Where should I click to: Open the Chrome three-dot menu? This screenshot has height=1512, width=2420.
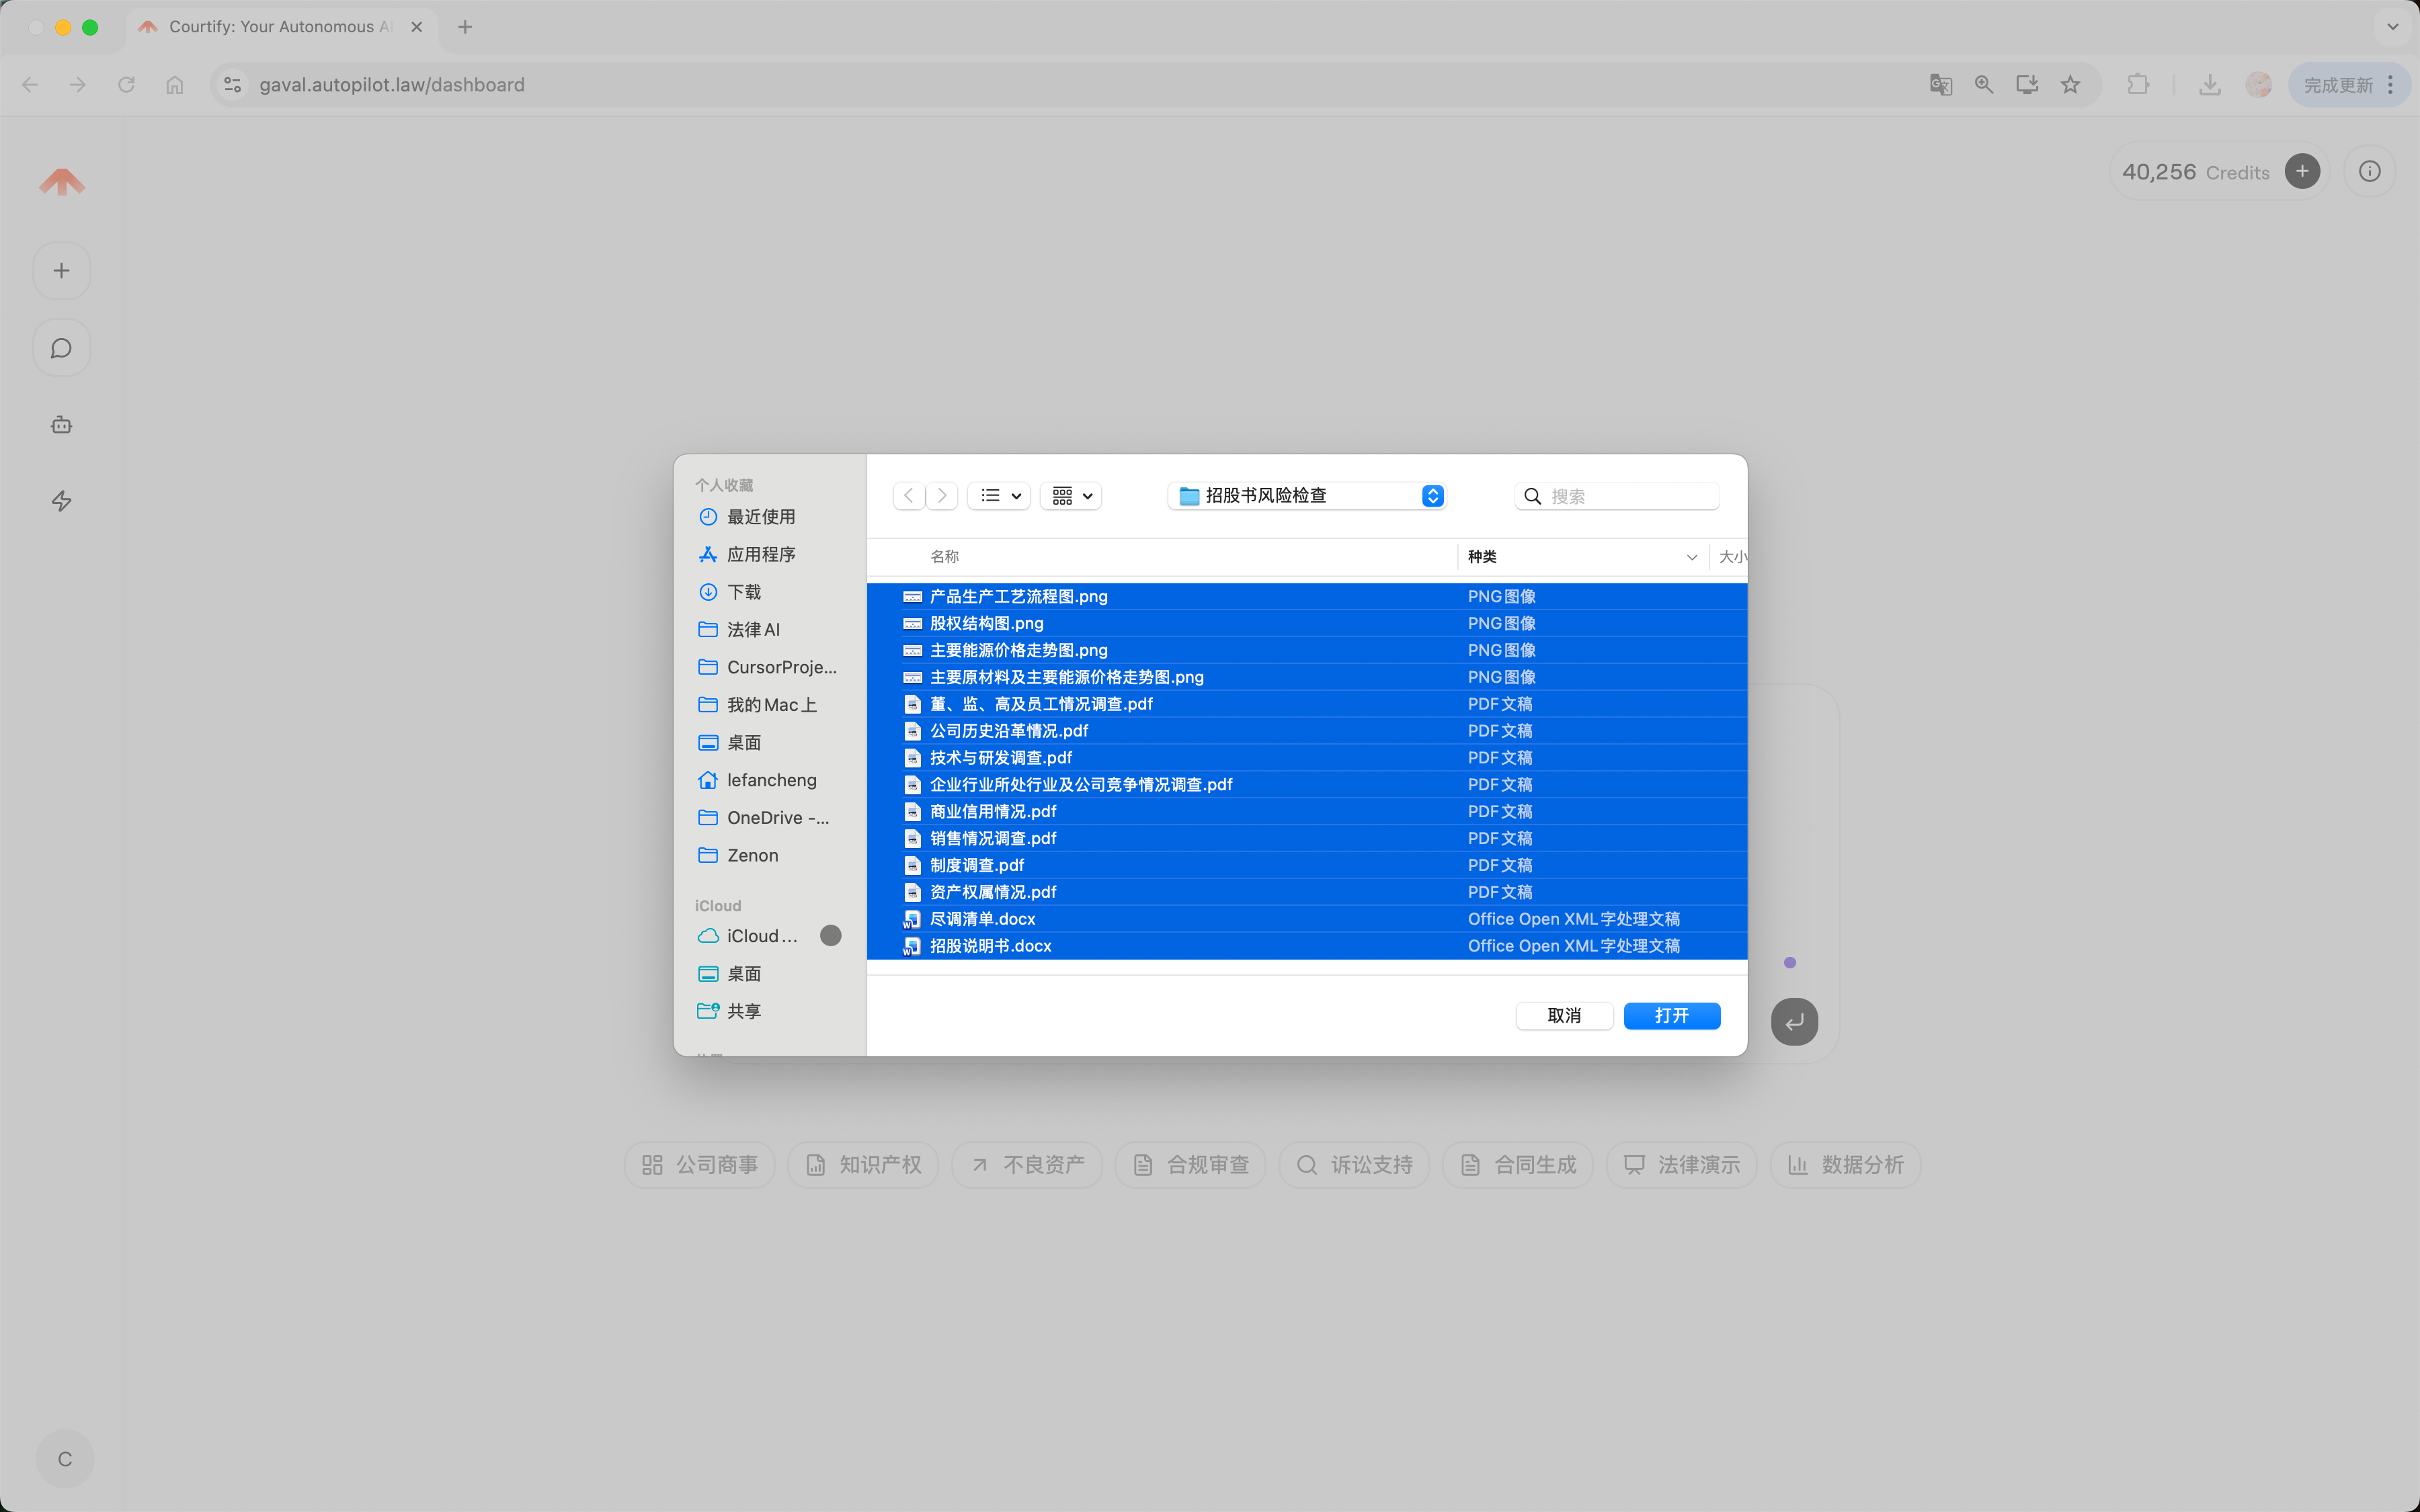click(x=2390, y=85)
